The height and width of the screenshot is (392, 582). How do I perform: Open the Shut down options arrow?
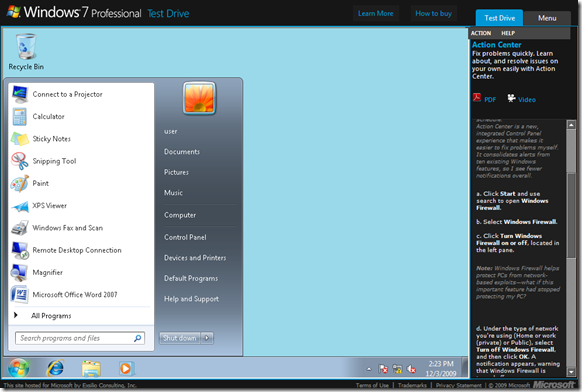click(207, 338)
